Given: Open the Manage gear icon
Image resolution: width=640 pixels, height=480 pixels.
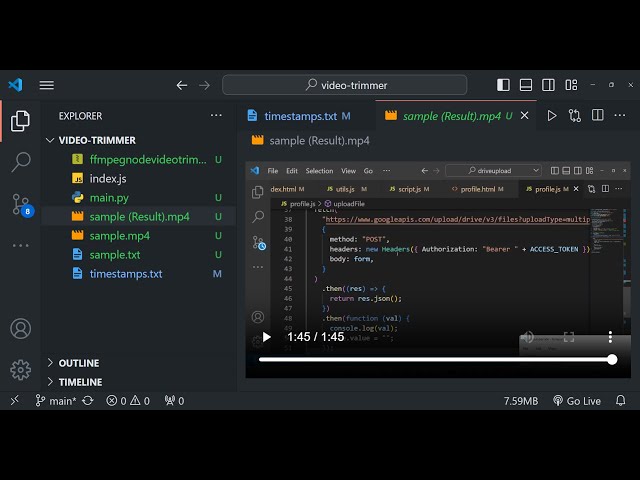Looking at the screenshot, I should click(20, 369).
